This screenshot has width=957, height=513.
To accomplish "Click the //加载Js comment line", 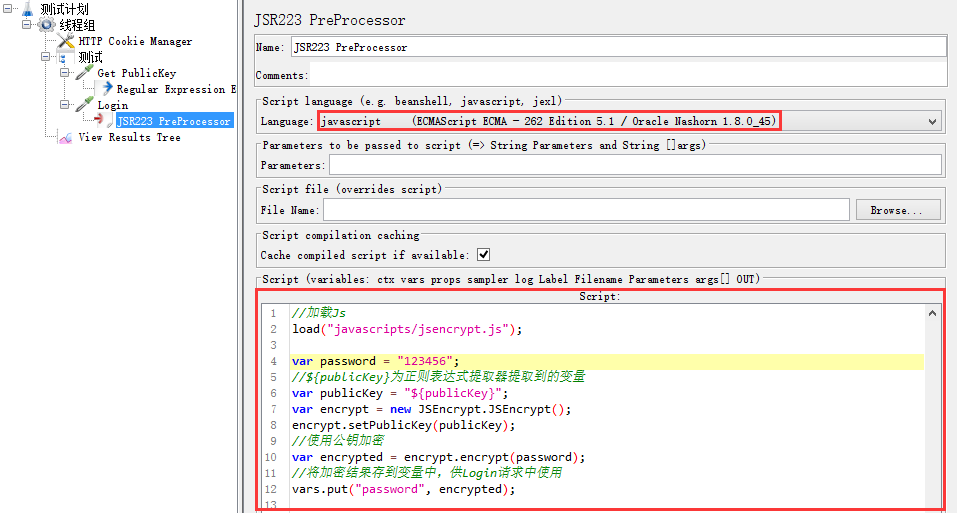I will pyautogui.click(x=319, y=313).
